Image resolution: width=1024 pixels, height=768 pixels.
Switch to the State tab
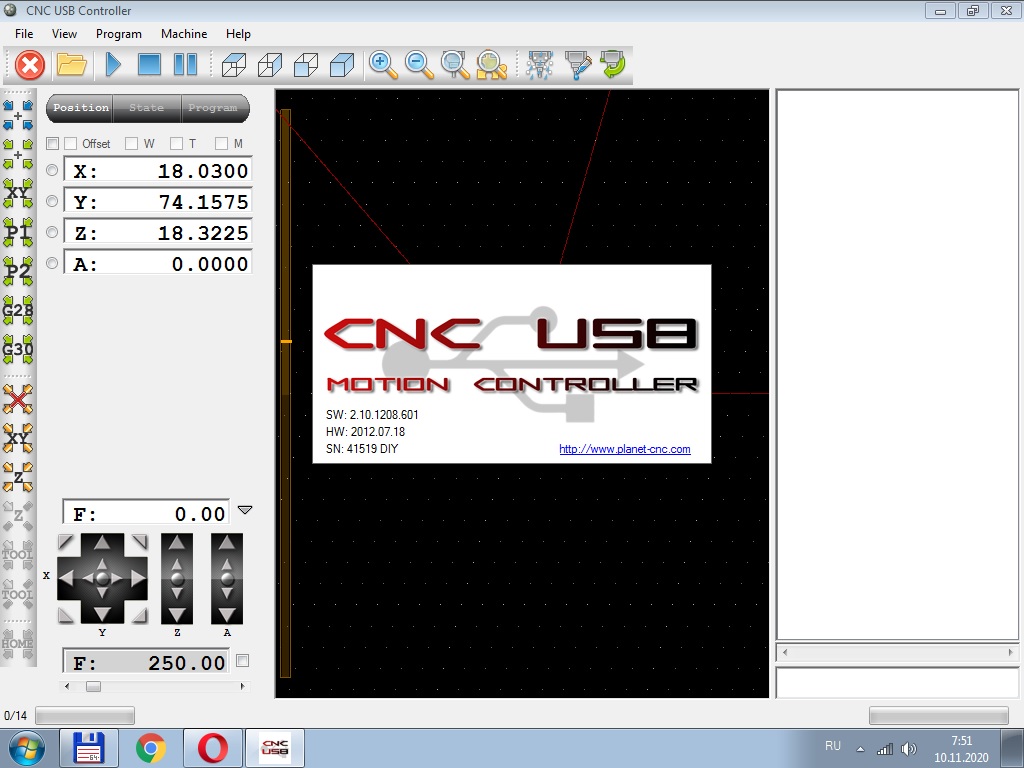146,108
